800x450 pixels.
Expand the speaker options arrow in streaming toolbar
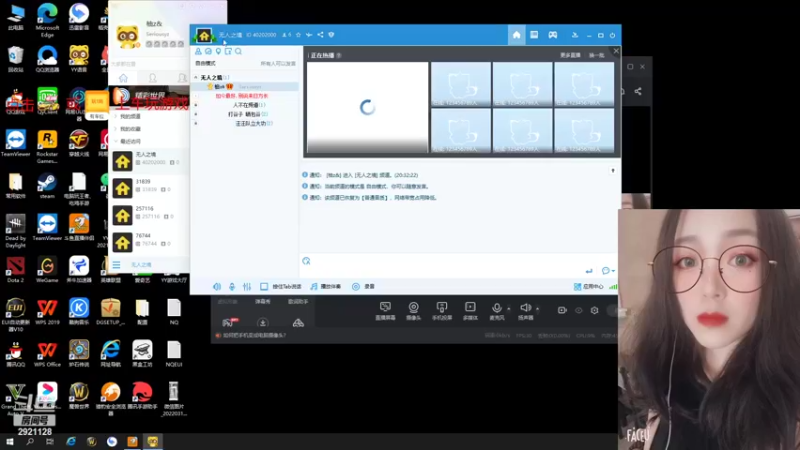click(x=537, y=309)
